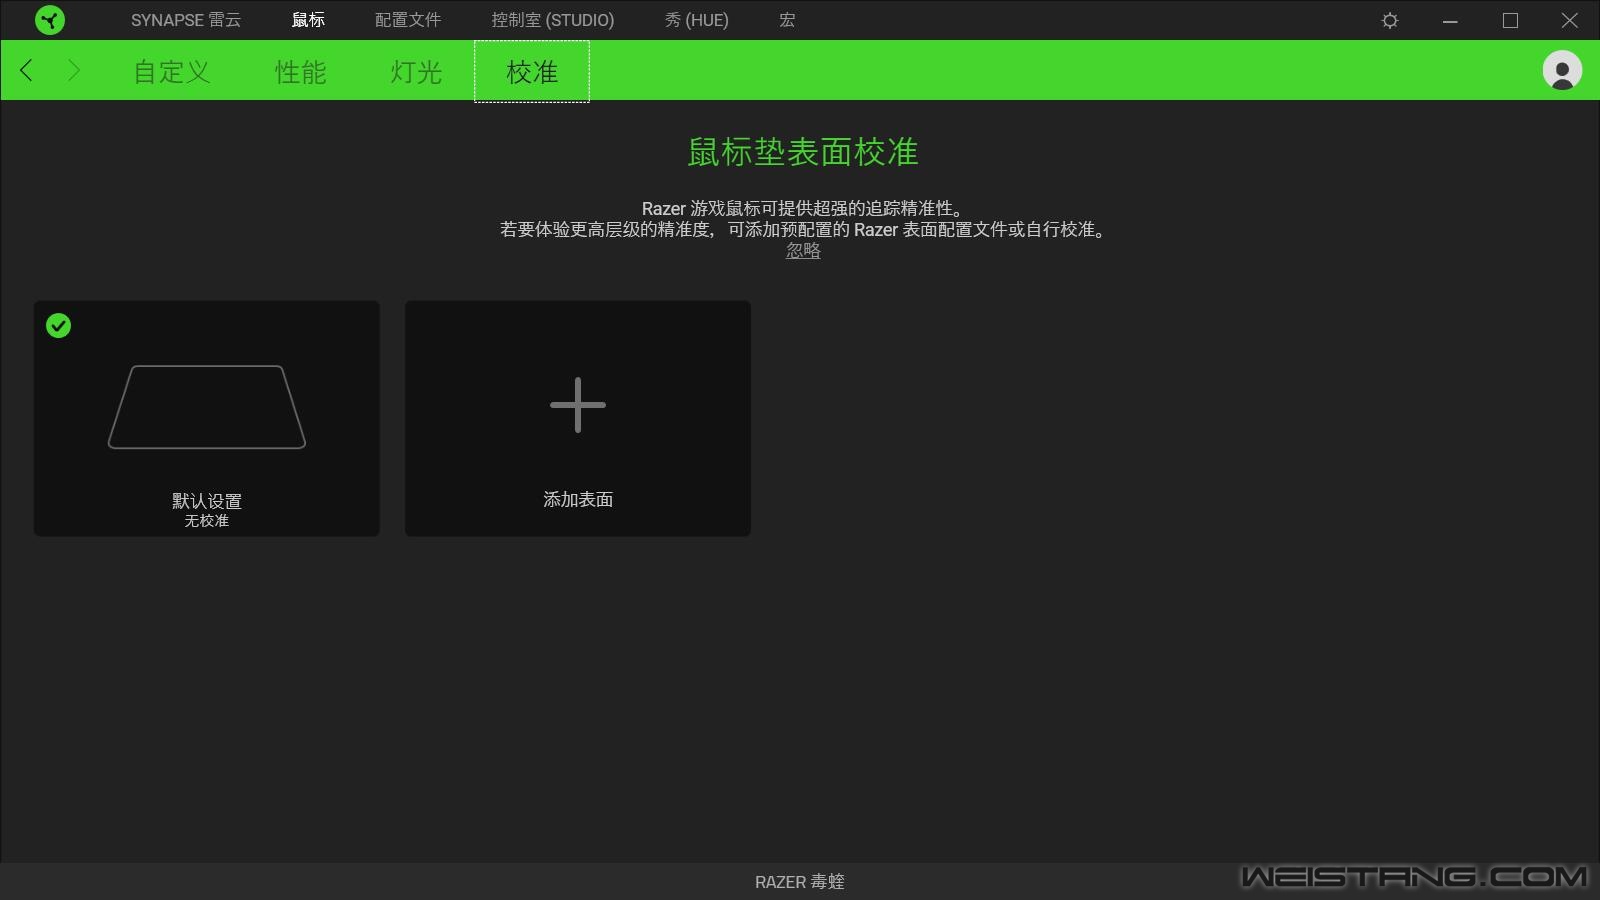The image size is (1600, 900).
Task: Open the 配置文件 menu
Action: coord(408,20)
